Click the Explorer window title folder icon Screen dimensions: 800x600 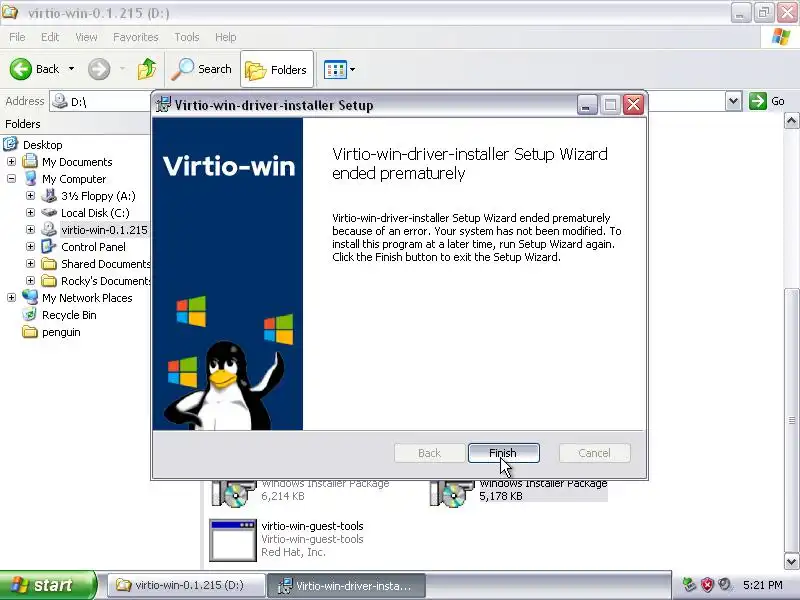click(10, 12)
